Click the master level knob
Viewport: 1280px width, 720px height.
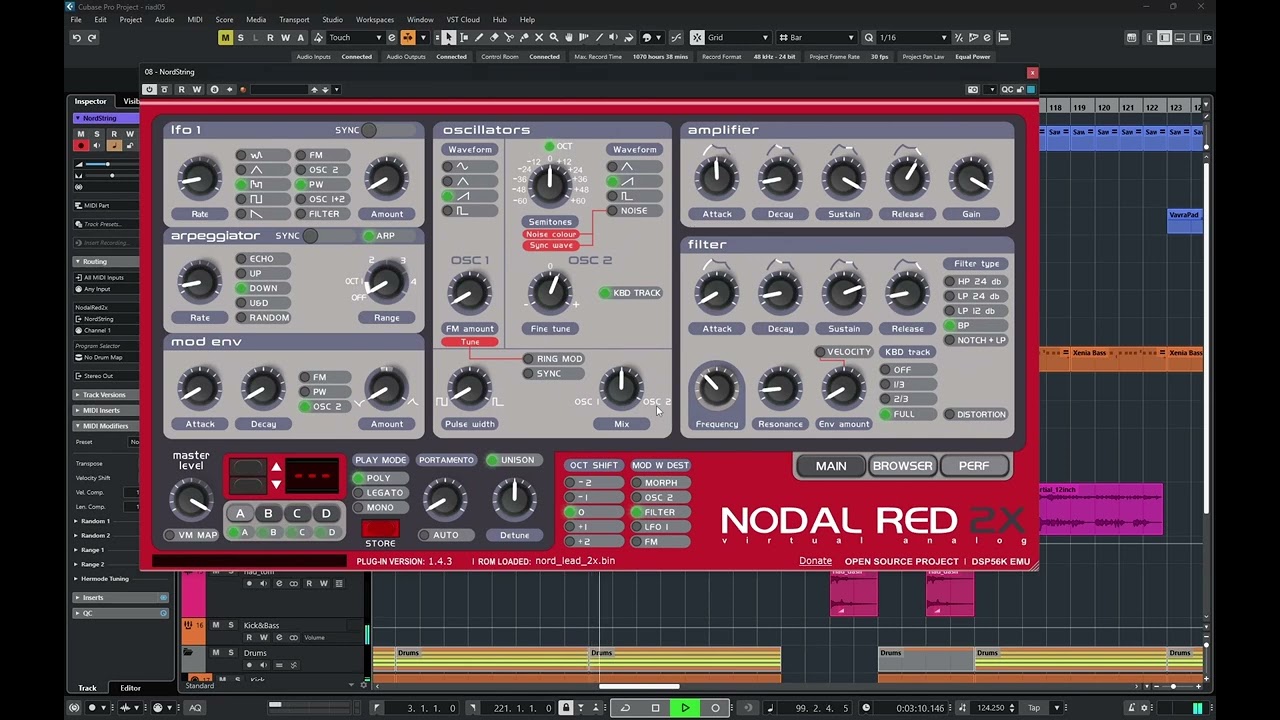(x=191, y=499)
